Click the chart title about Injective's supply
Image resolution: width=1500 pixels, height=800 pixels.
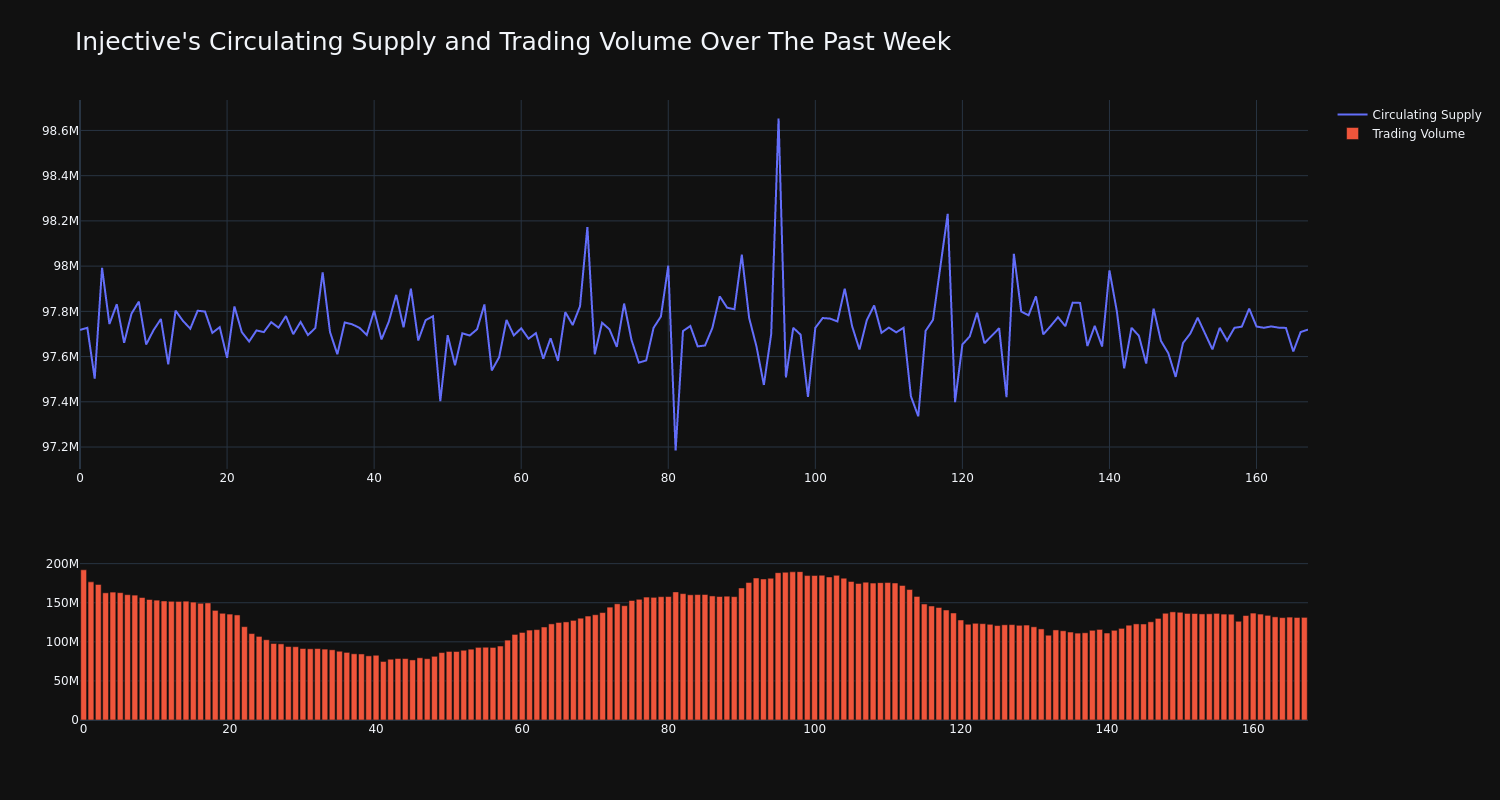click(513, 42)
